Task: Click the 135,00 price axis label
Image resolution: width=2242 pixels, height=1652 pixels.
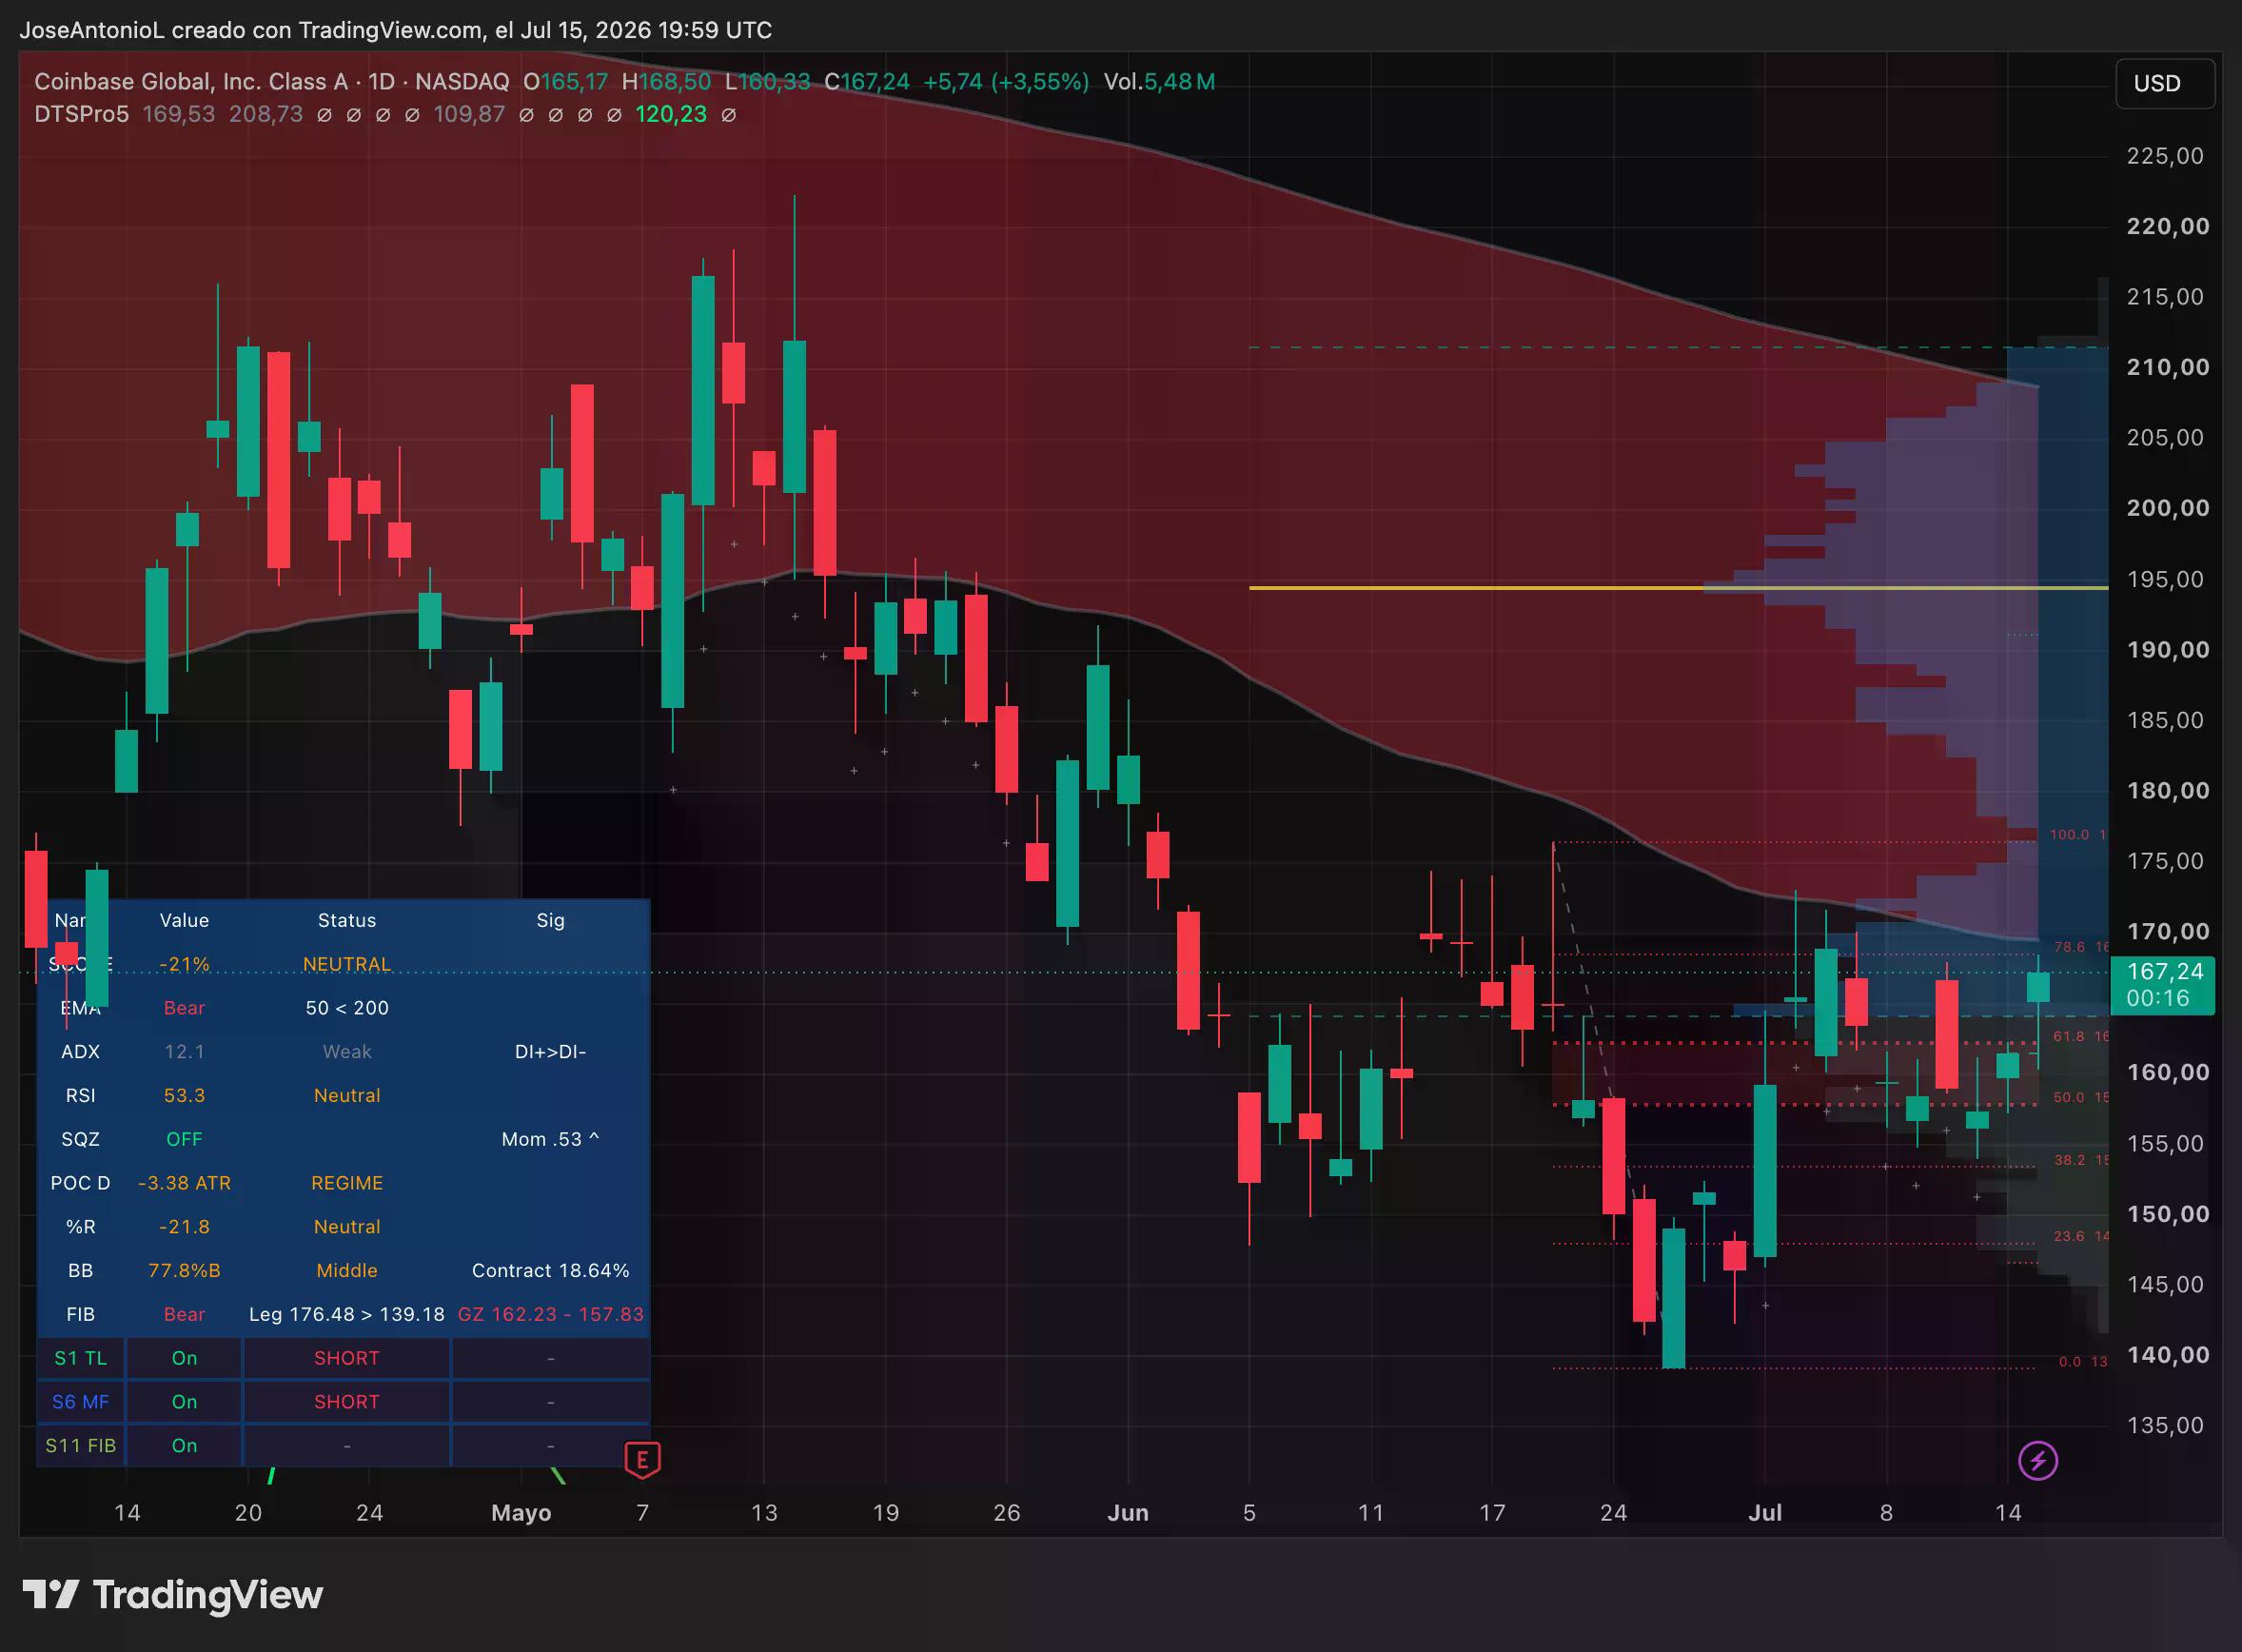Action: click(2165, 1425)
